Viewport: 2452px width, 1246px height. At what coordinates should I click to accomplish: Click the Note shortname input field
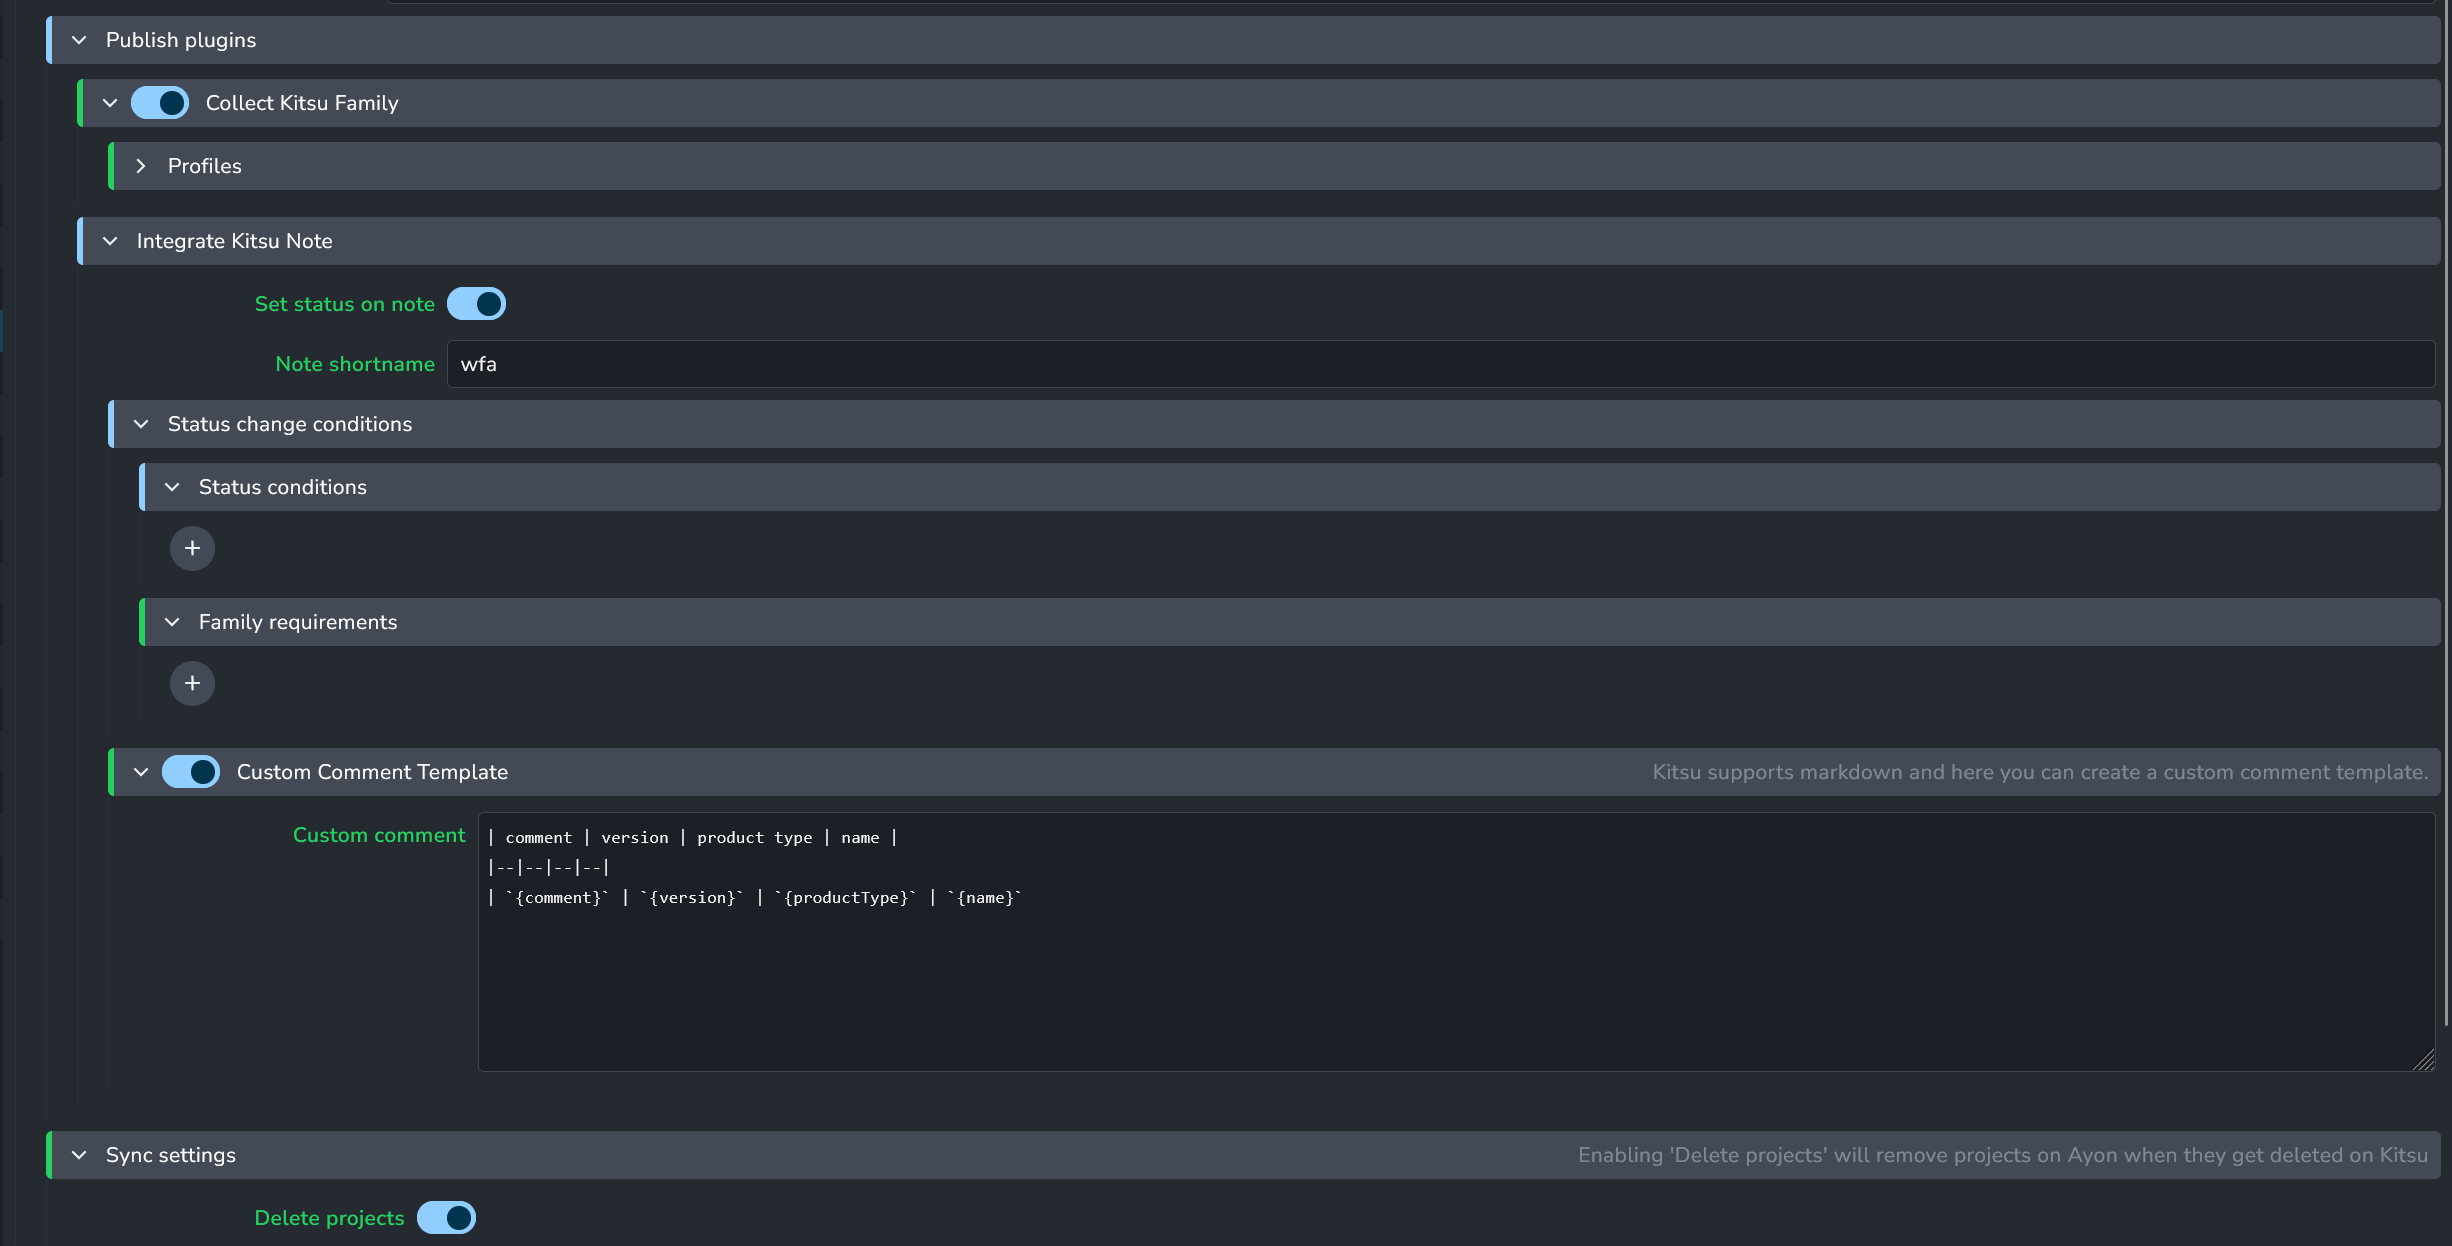coord(1440,364)
